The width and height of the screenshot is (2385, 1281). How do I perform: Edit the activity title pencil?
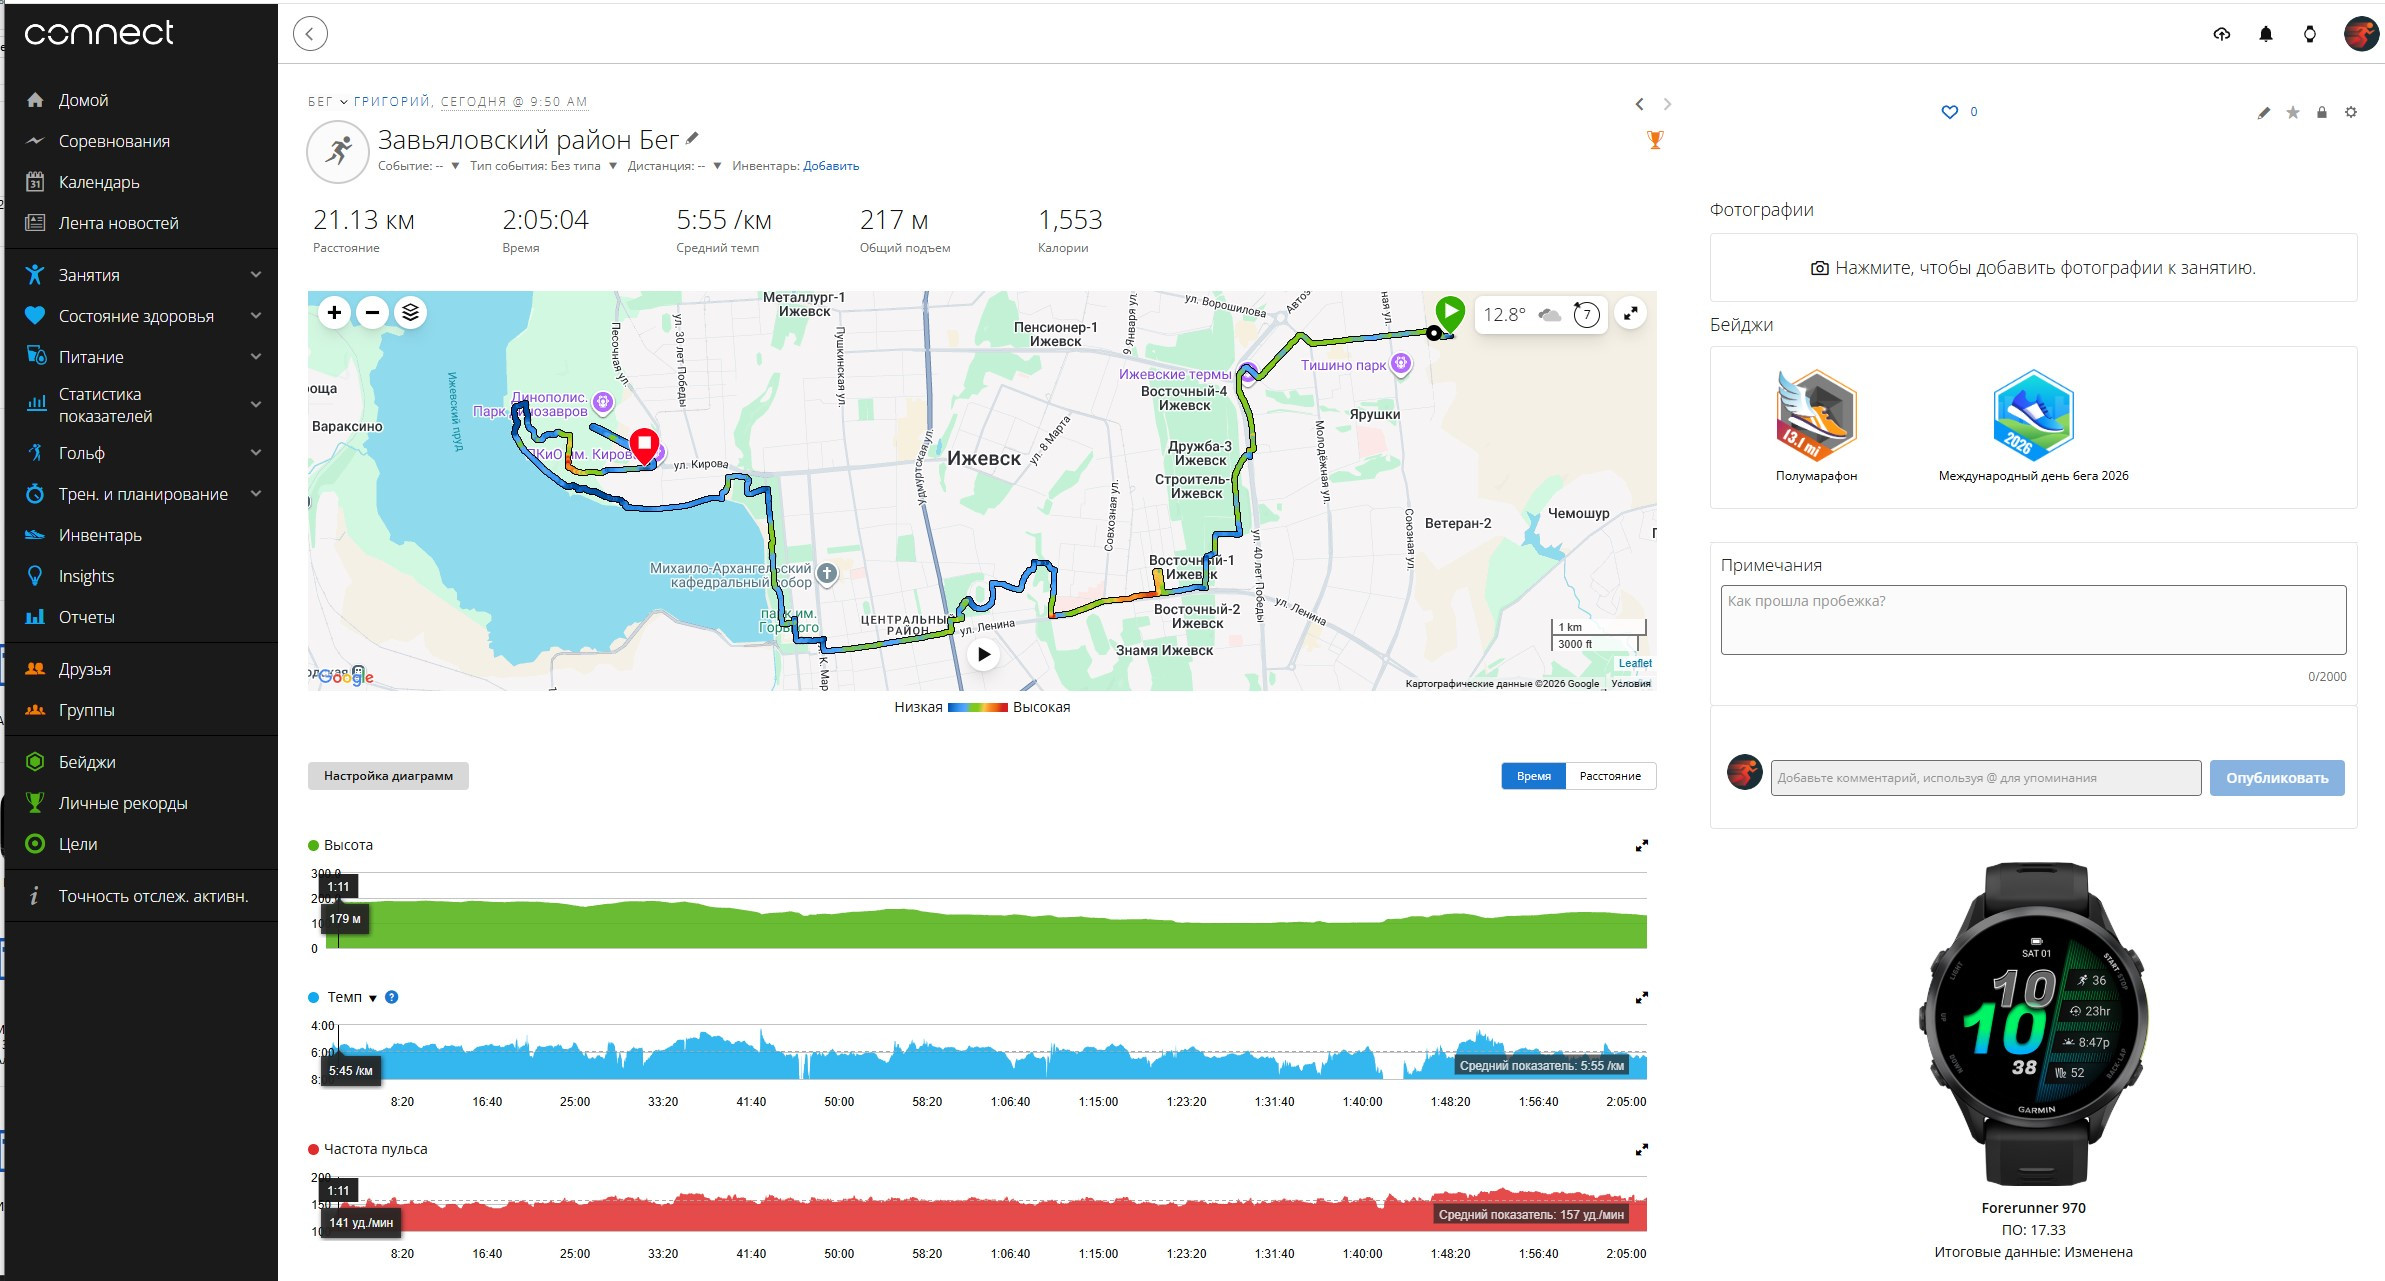693,139
